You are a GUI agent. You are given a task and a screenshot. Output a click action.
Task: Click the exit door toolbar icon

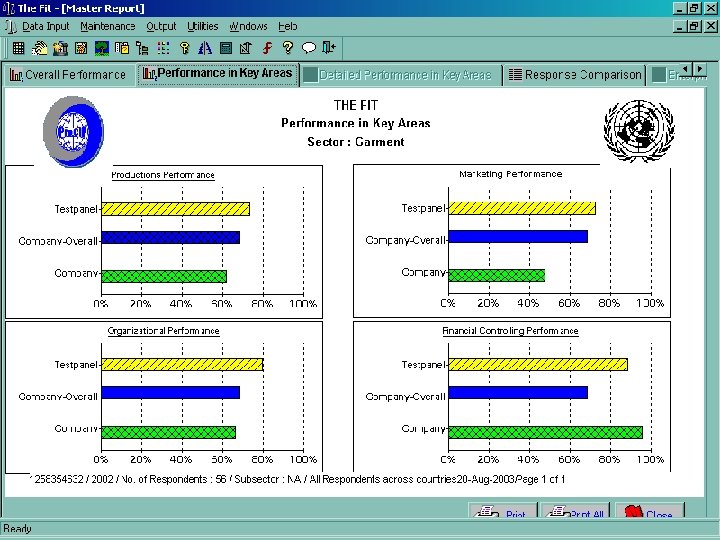pyautogui.click(x=329, y=47)
